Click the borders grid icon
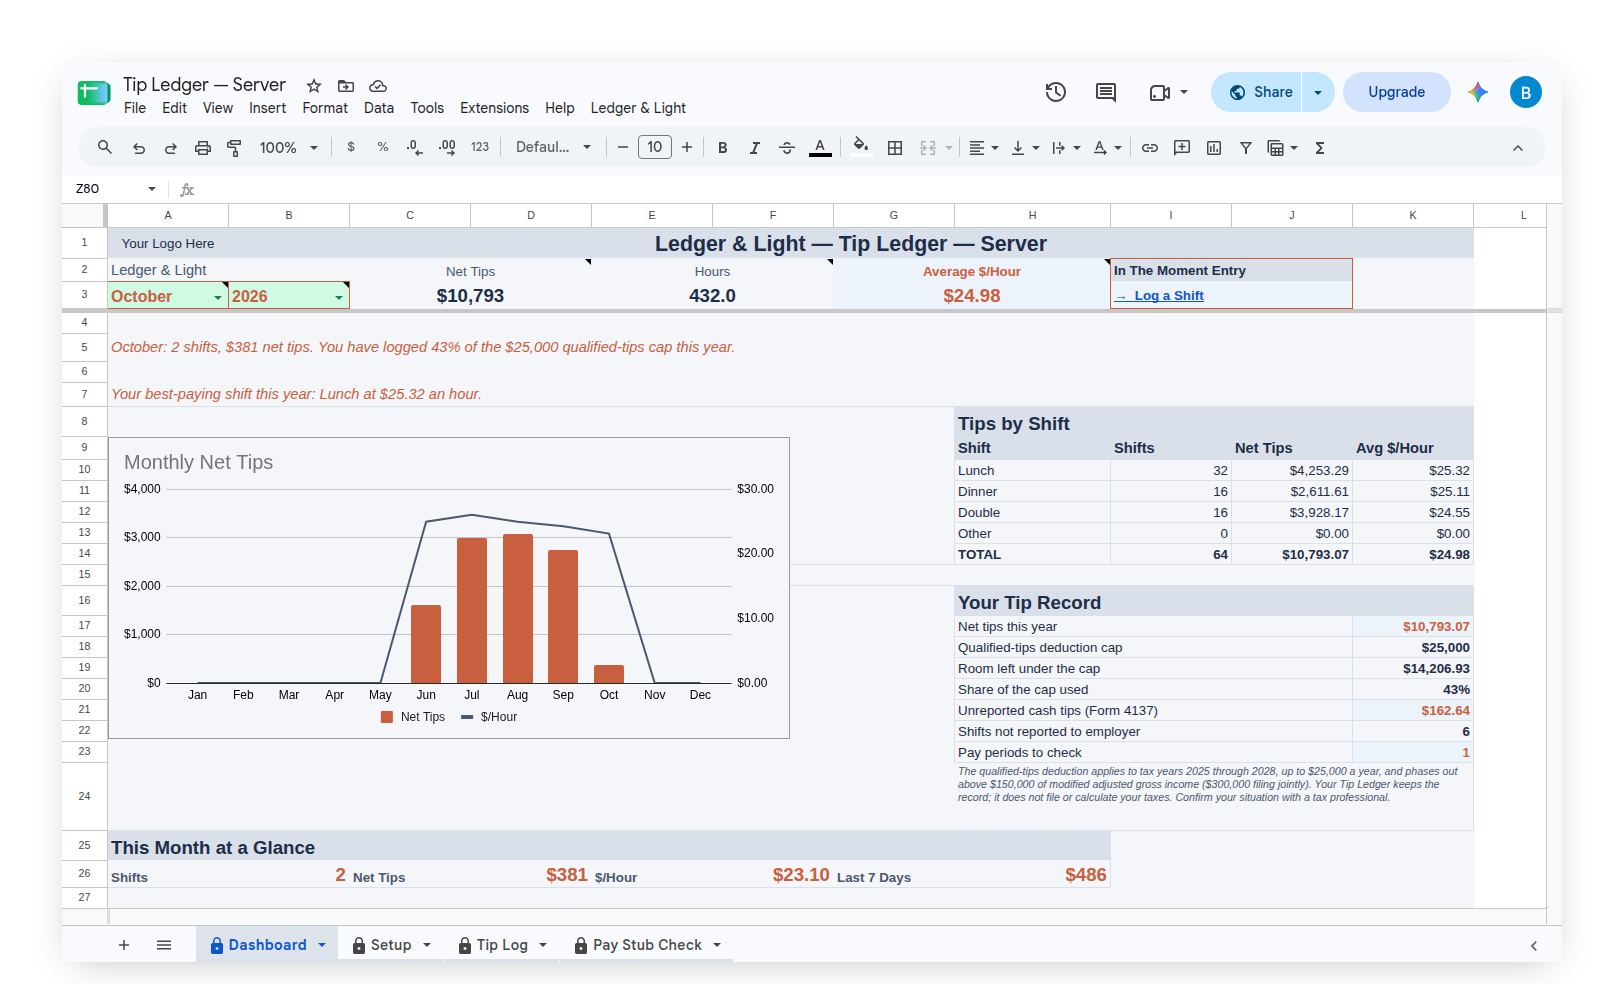The height and width of the screenshot is (984, 1624). (x=895, y=148)
